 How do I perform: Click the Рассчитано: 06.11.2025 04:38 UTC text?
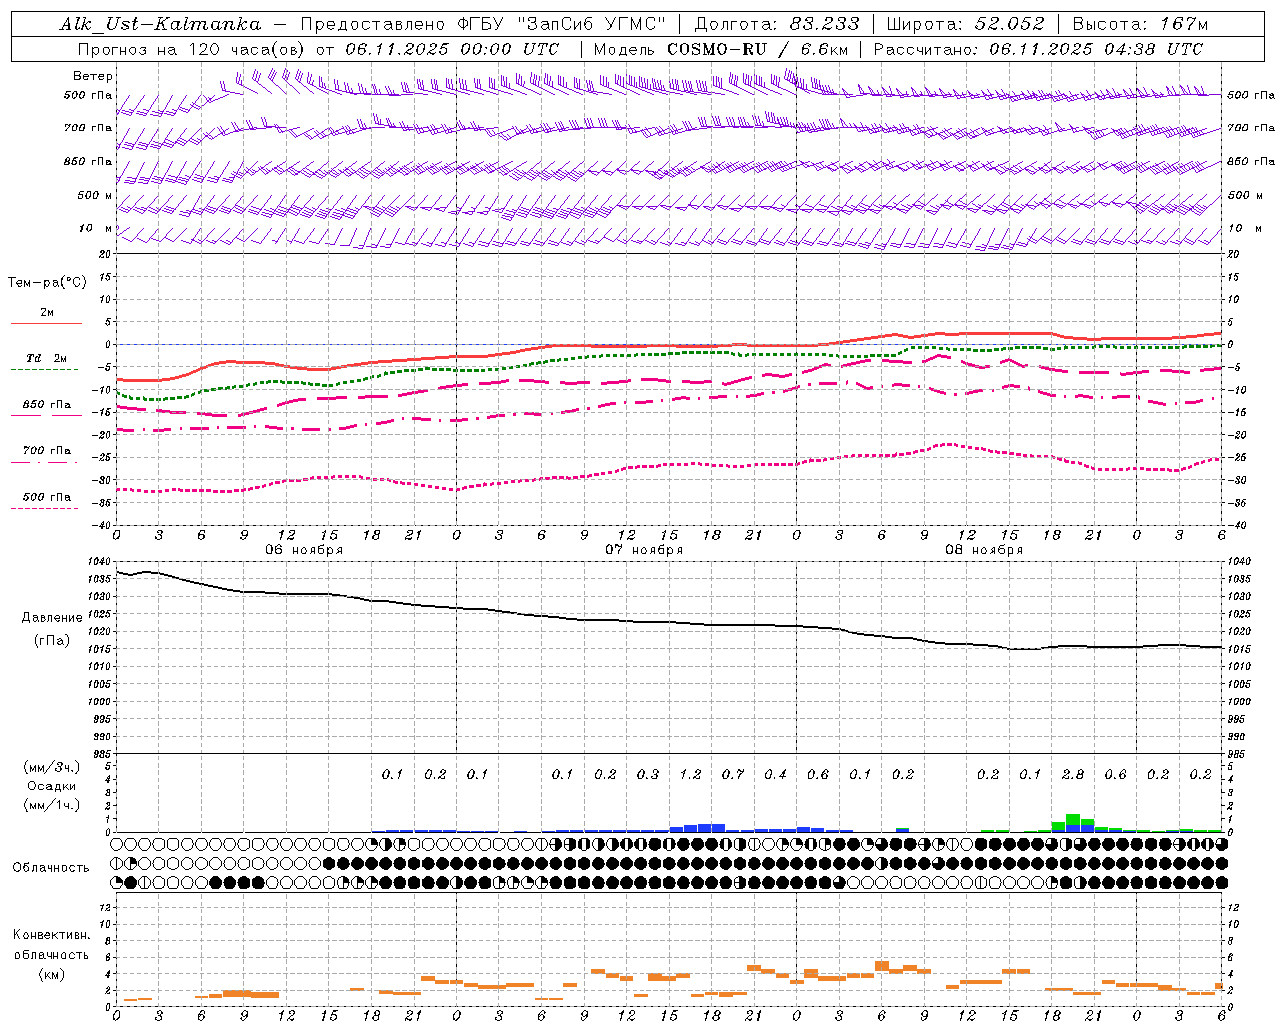pyautogui.click(x=1038, y=49)
